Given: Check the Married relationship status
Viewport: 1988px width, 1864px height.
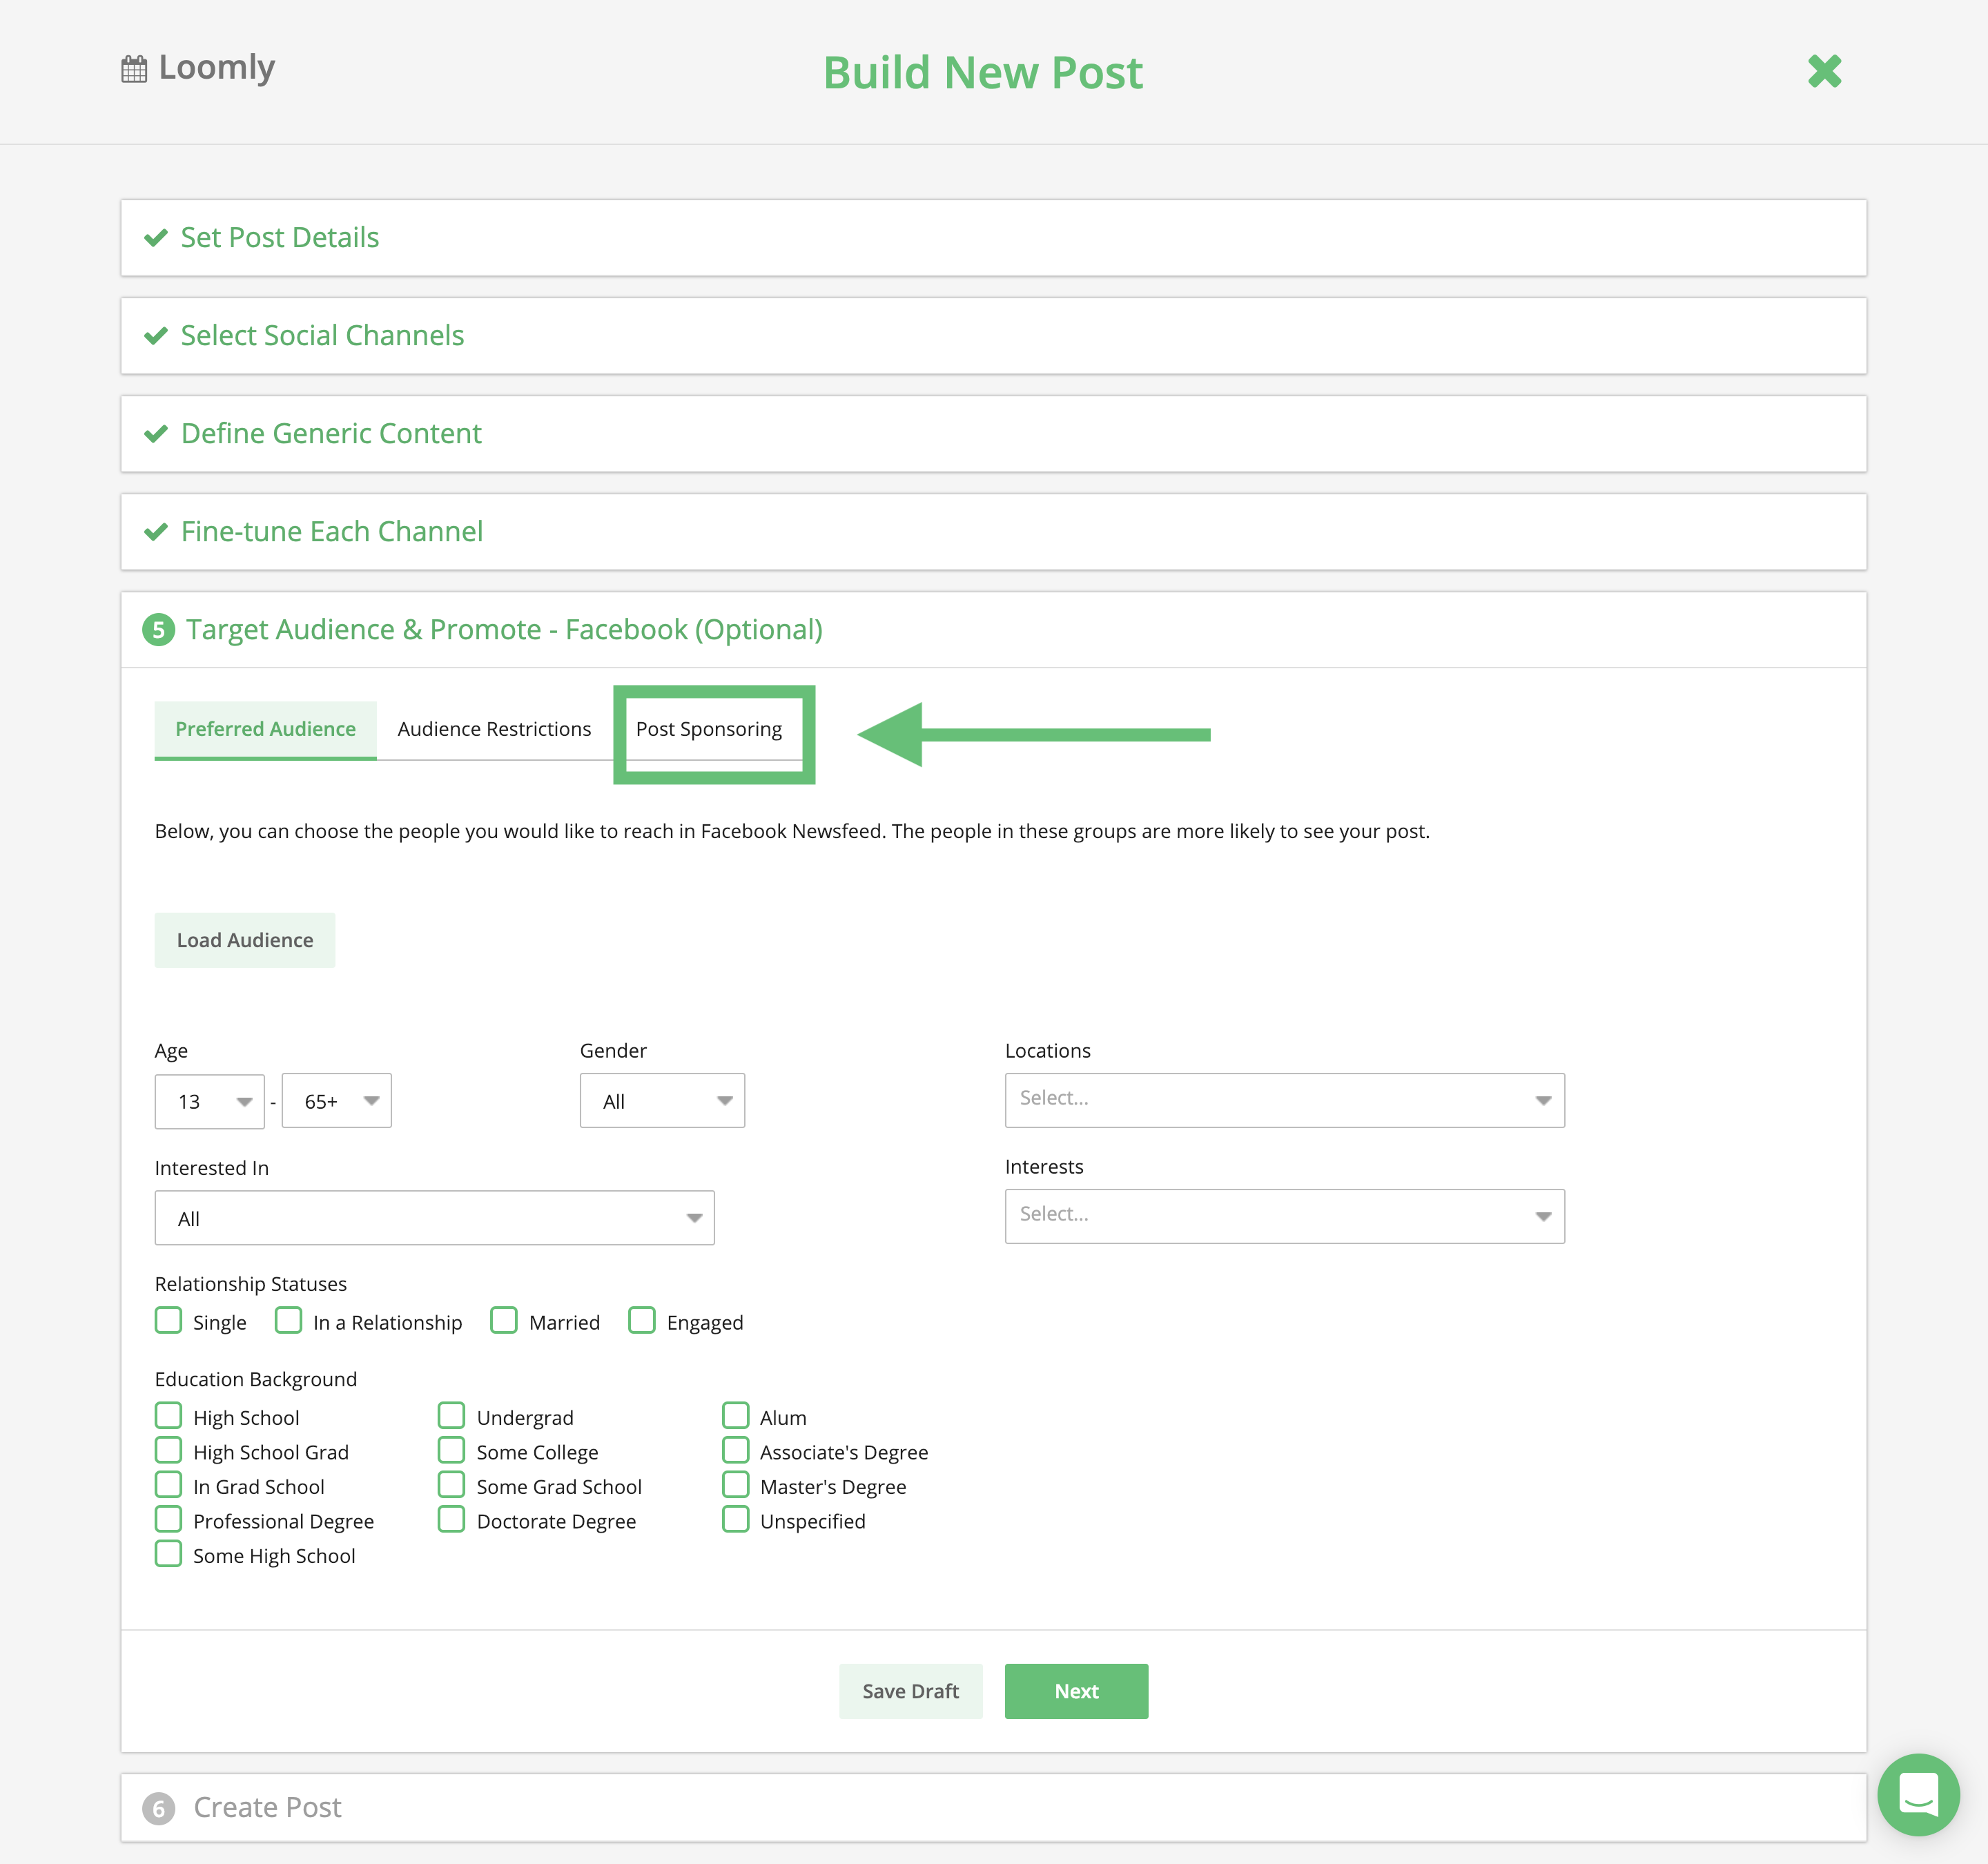Looking at the screenshot, I should (x=504, y=1320).
